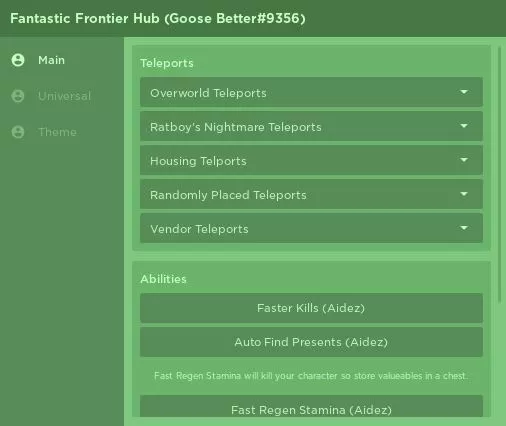Switch to the Universal tab
The width and height of the screenshot is (506, 426).
64,96
